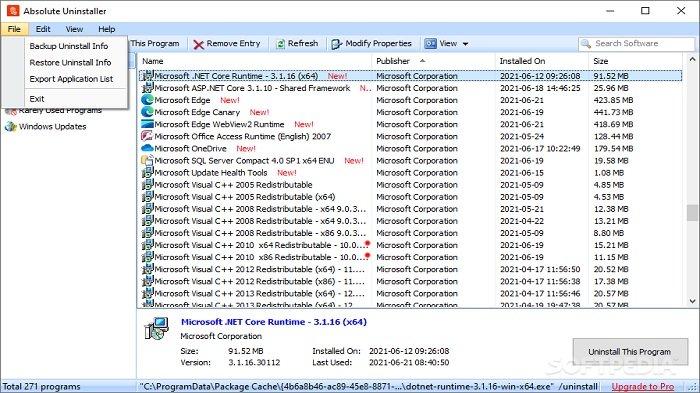Open the View toolbar dropdown arrow
The height and width of the screenshot is (393, 700).
click(465, 44)
